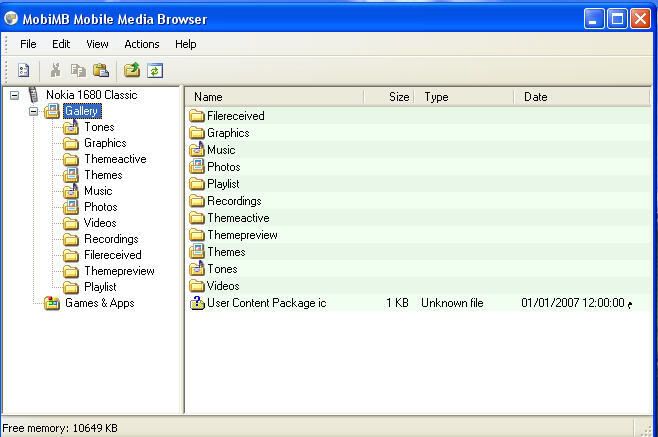This screenshot has width=658, height=437.
Task: Click the Up one level folder icon
Action: click(132, 70)
